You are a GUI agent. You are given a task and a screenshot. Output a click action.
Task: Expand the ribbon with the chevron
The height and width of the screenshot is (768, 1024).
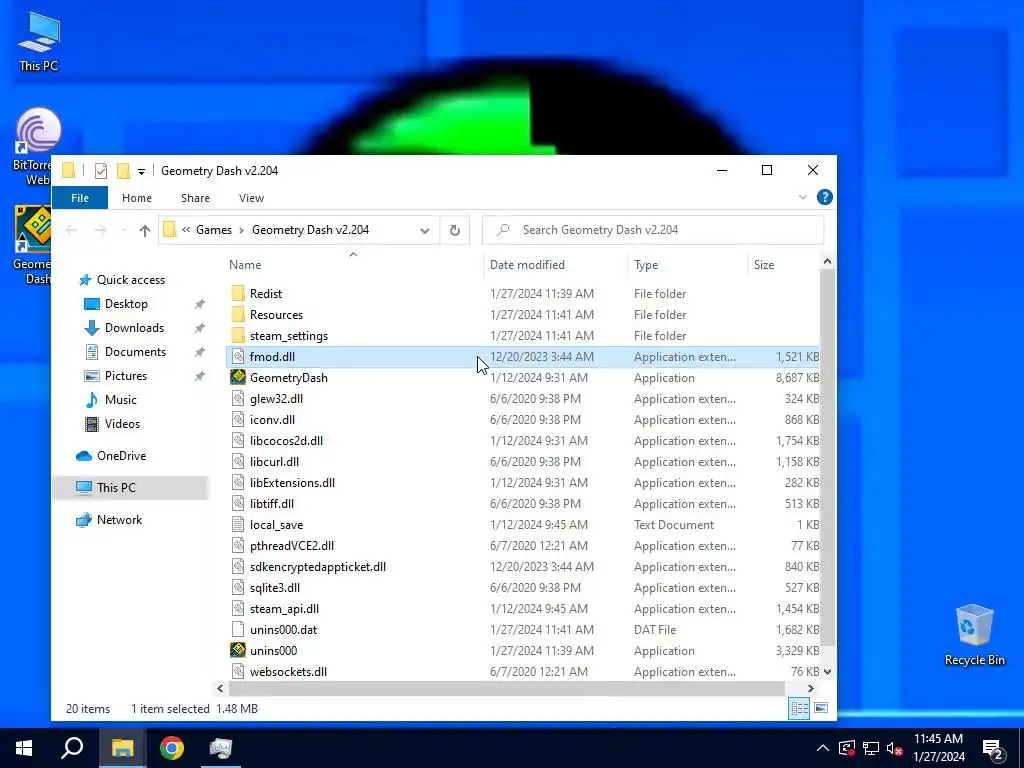(x=803, y=197)
